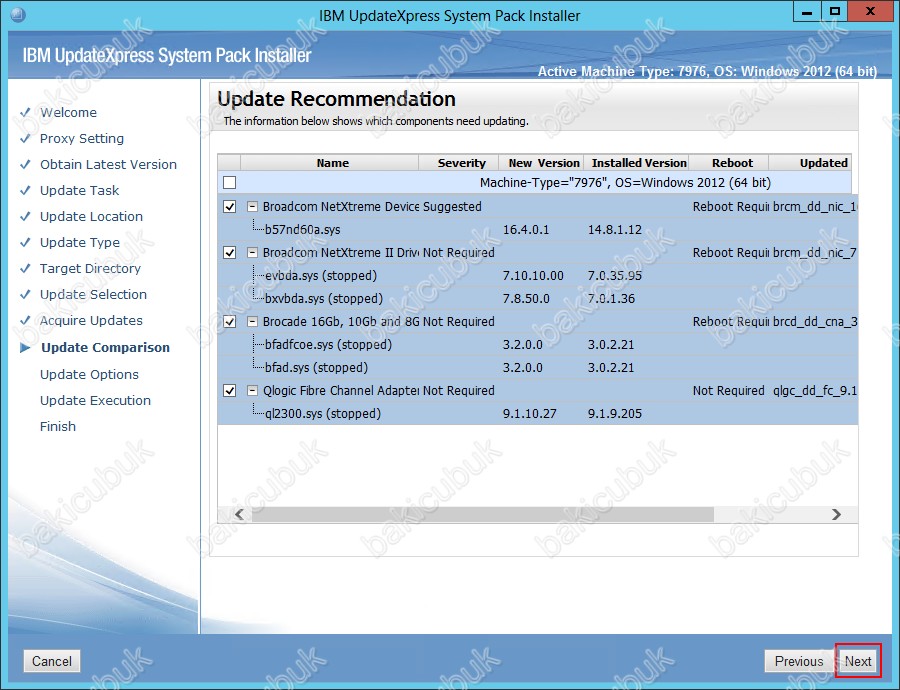This screenshot has width=900, height=690.
Task: Select the Acquire Updates step
Action: click(91, 320)
